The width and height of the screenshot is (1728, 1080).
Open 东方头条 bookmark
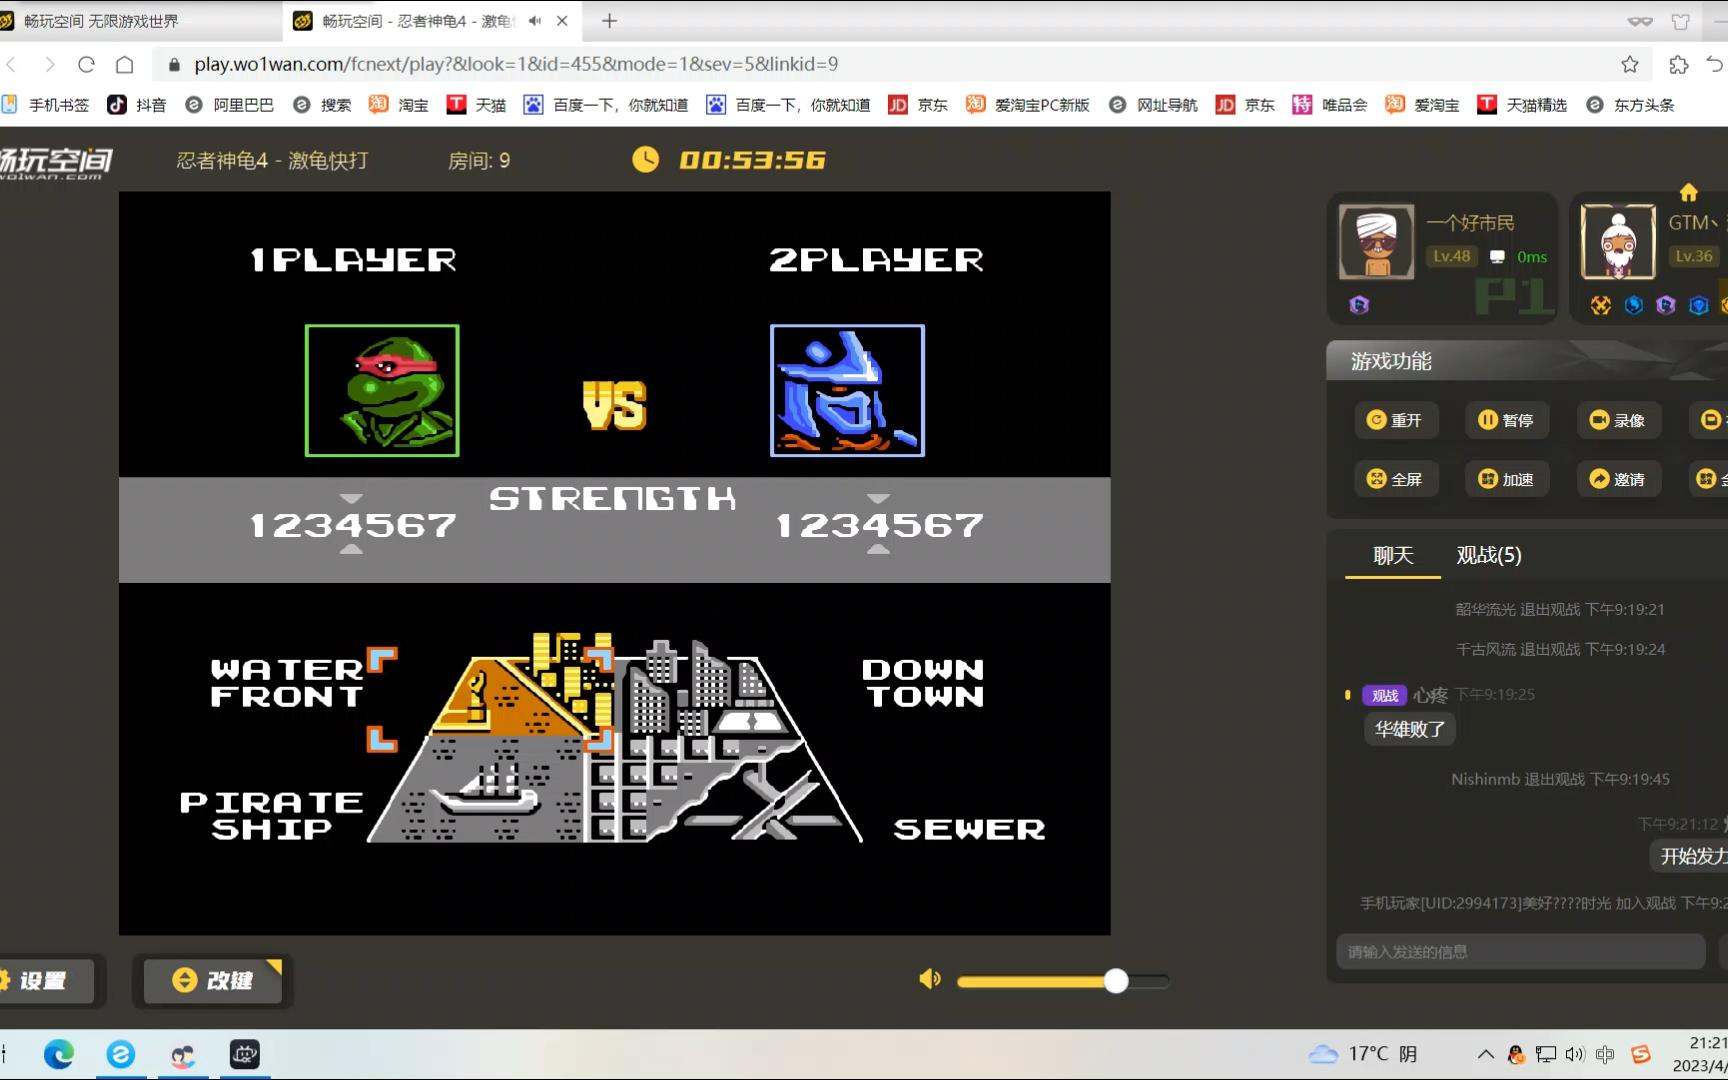(x=1630, y=105)
